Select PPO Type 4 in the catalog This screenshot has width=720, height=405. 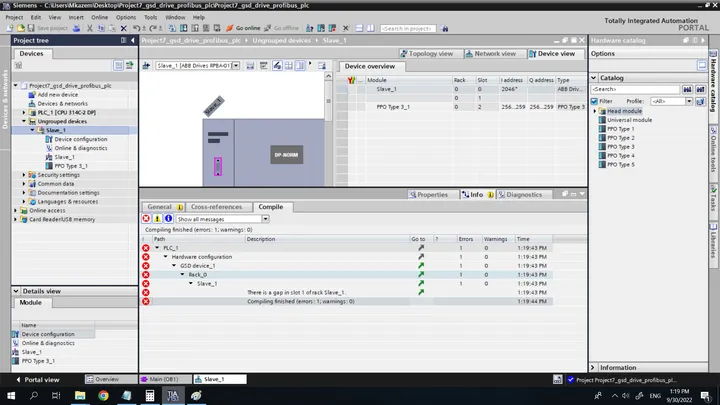(x=620, y=156)
